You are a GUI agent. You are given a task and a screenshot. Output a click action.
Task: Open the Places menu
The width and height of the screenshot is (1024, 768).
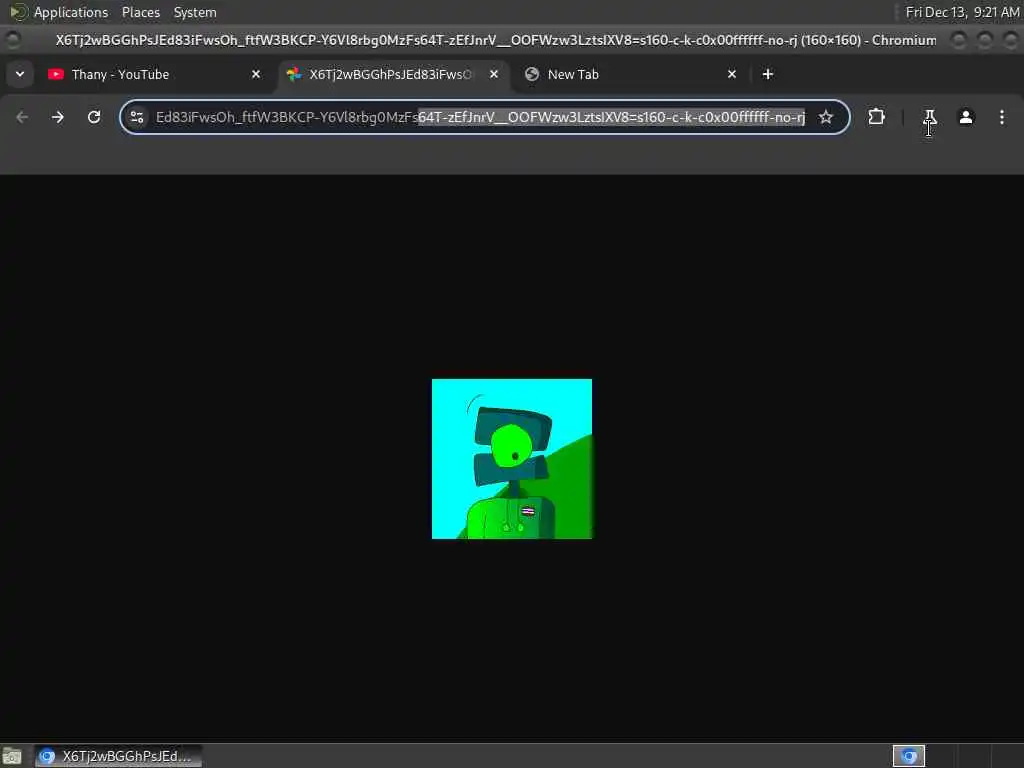(140, 12)
